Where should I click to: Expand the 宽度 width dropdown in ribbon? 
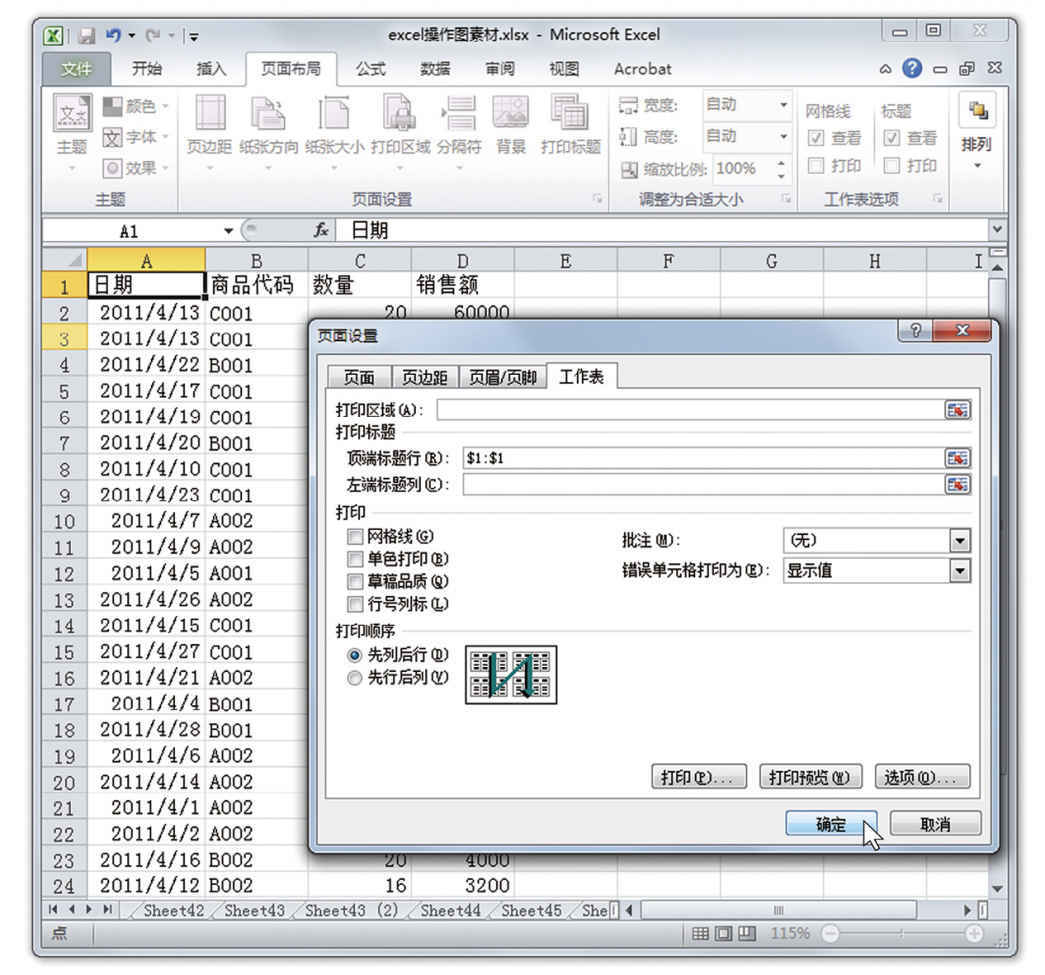tap(784, 105)
